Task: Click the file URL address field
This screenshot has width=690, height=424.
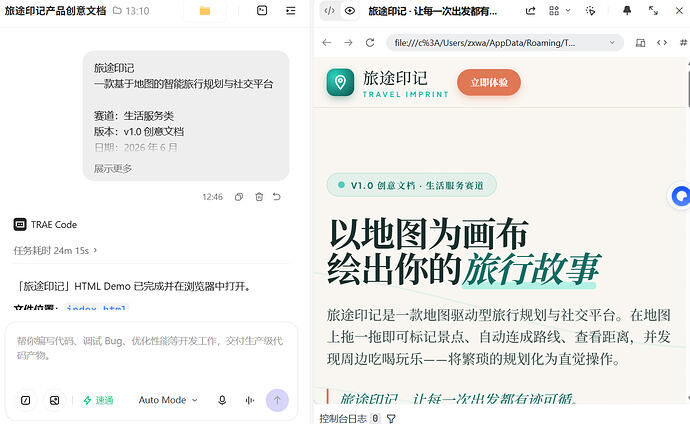Action: point(505,43)
